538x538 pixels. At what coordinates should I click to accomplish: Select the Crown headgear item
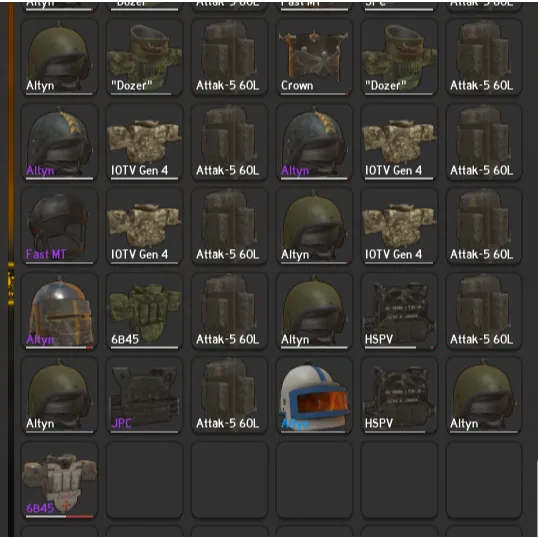click(x=314, y=57)
